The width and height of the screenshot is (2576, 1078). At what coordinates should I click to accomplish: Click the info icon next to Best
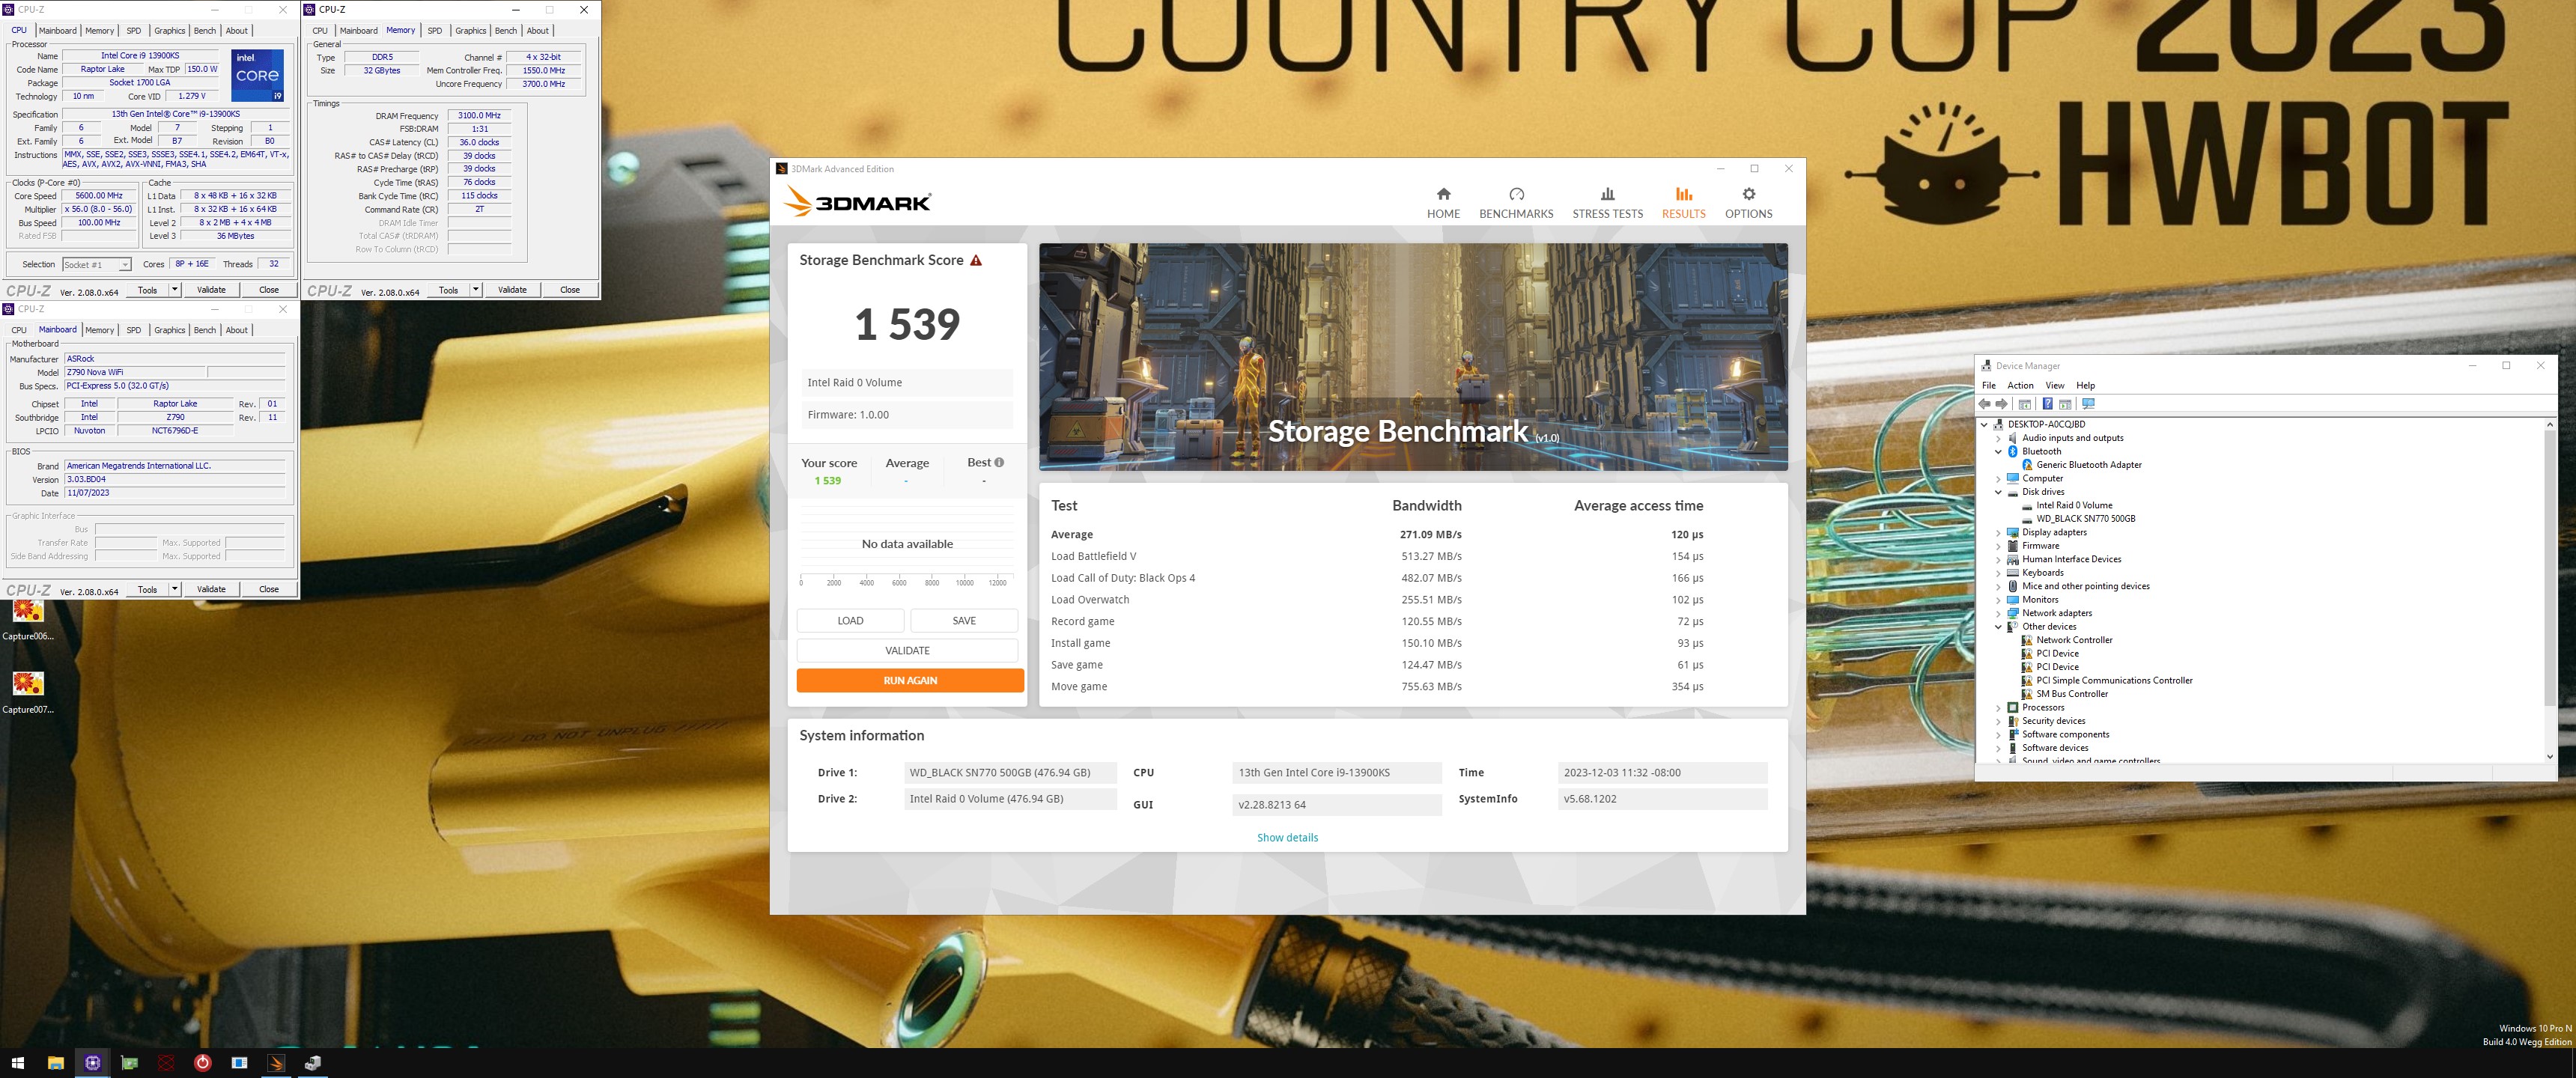tap(999, 462)
